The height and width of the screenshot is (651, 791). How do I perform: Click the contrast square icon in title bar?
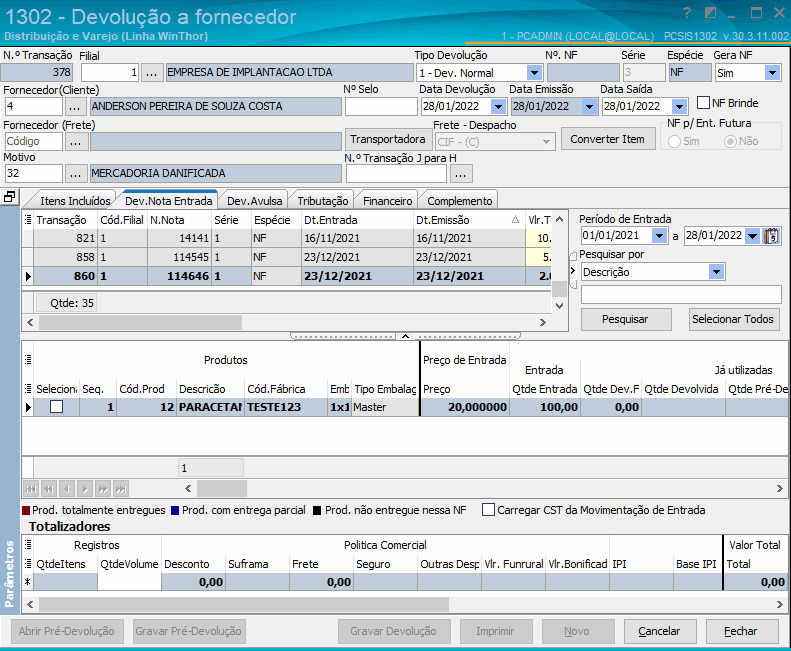coord(710,13)
